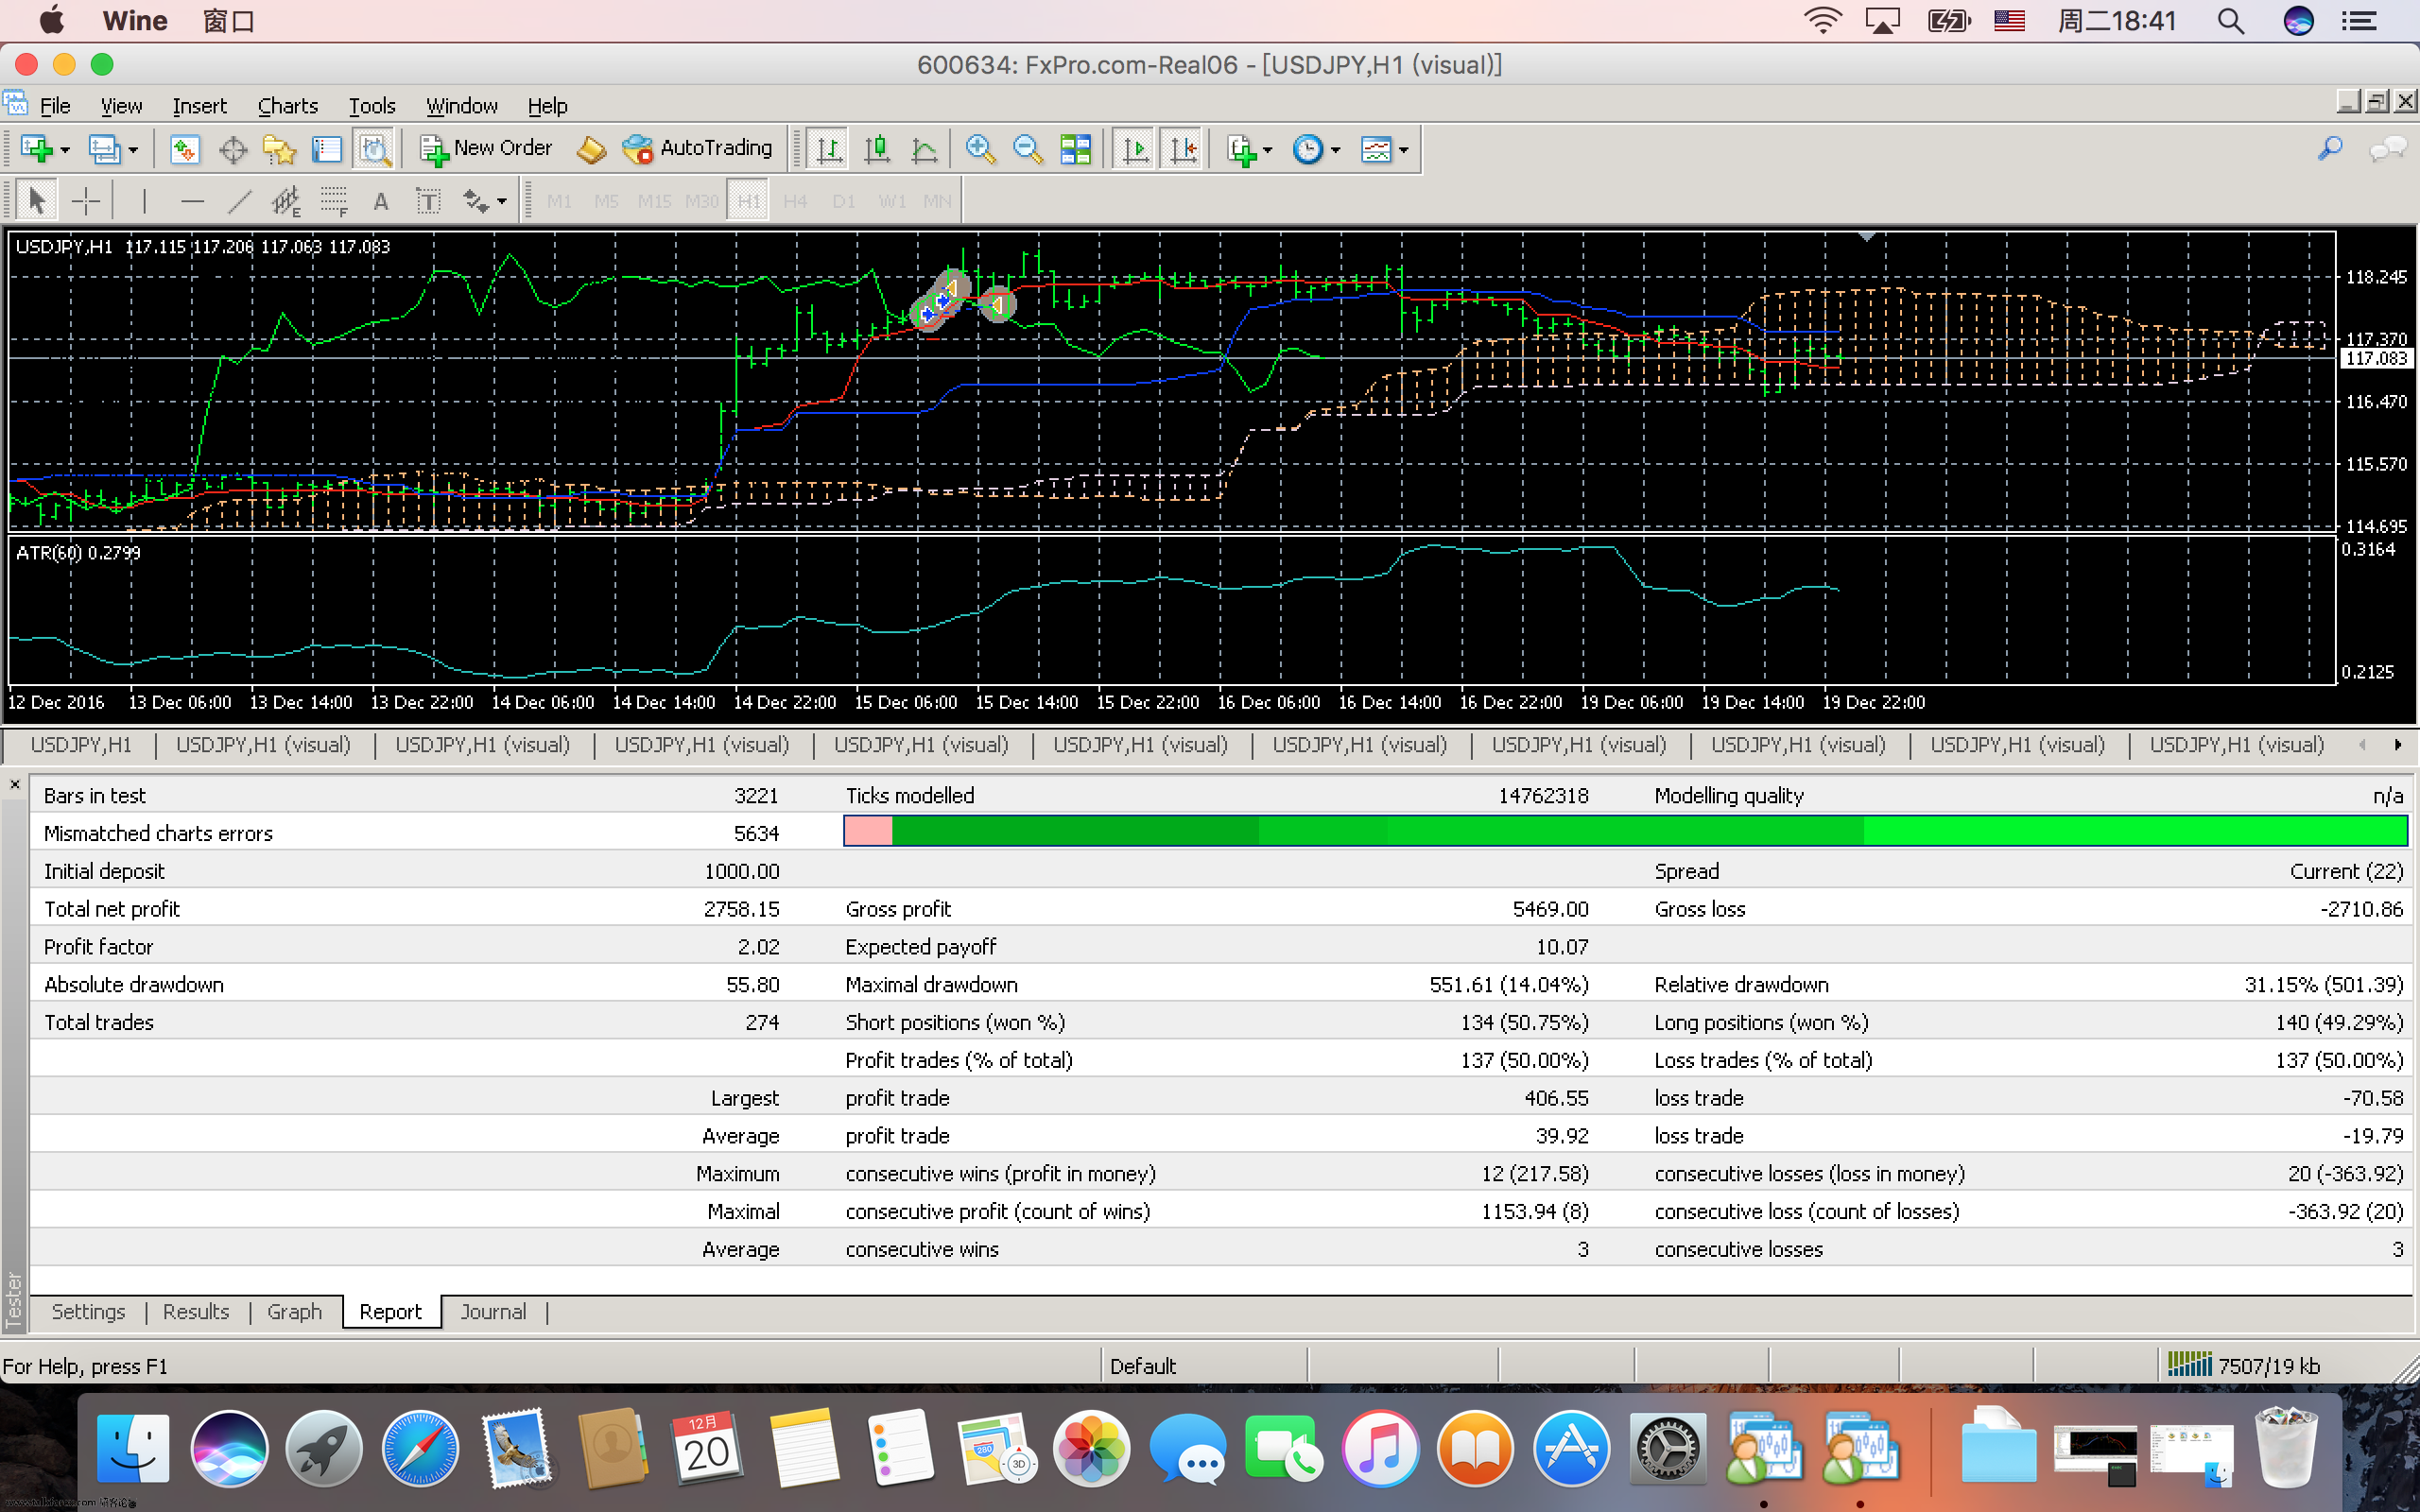Toggle chart shift
Image resolution: width=2420 pixels, height=1512 pixels.
tap(1183, 150)
